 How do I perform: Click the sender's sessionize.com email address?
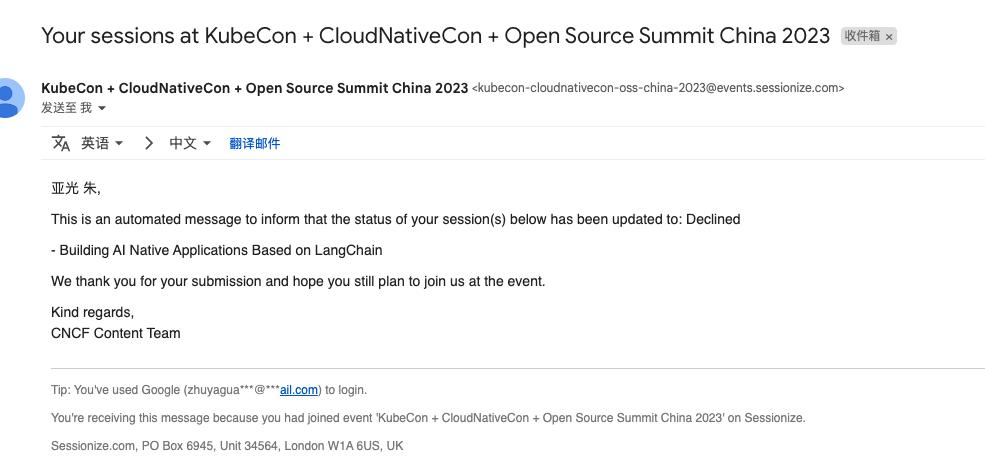(658, 88)
